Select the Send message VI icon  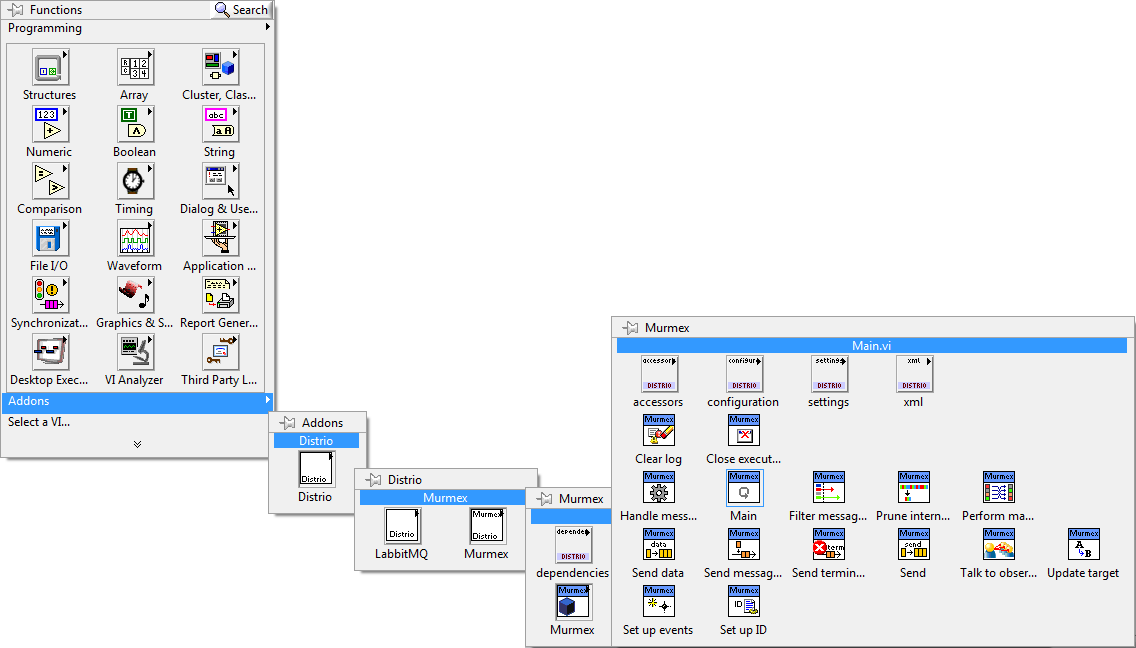(744, 544)
